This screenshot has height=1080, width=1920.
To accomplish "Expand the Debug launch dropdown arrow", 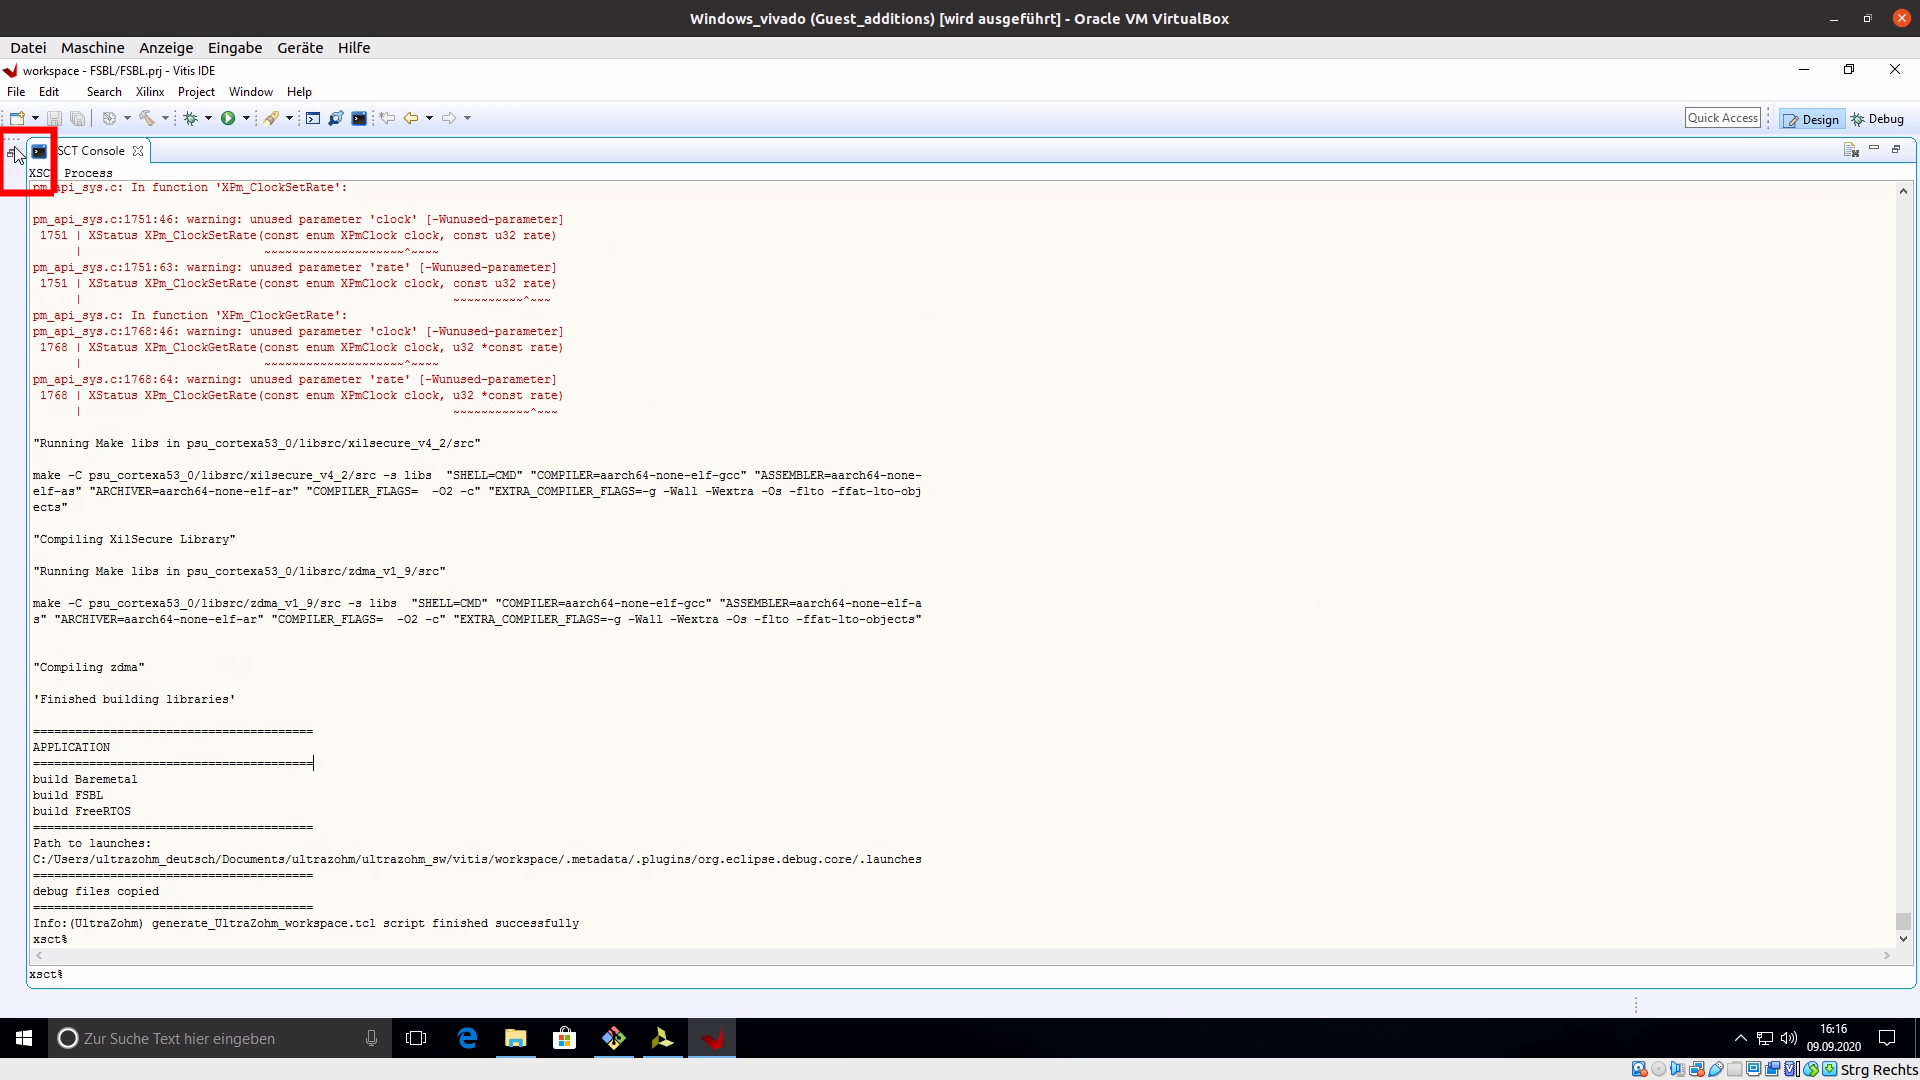I will tap(208, 118).
